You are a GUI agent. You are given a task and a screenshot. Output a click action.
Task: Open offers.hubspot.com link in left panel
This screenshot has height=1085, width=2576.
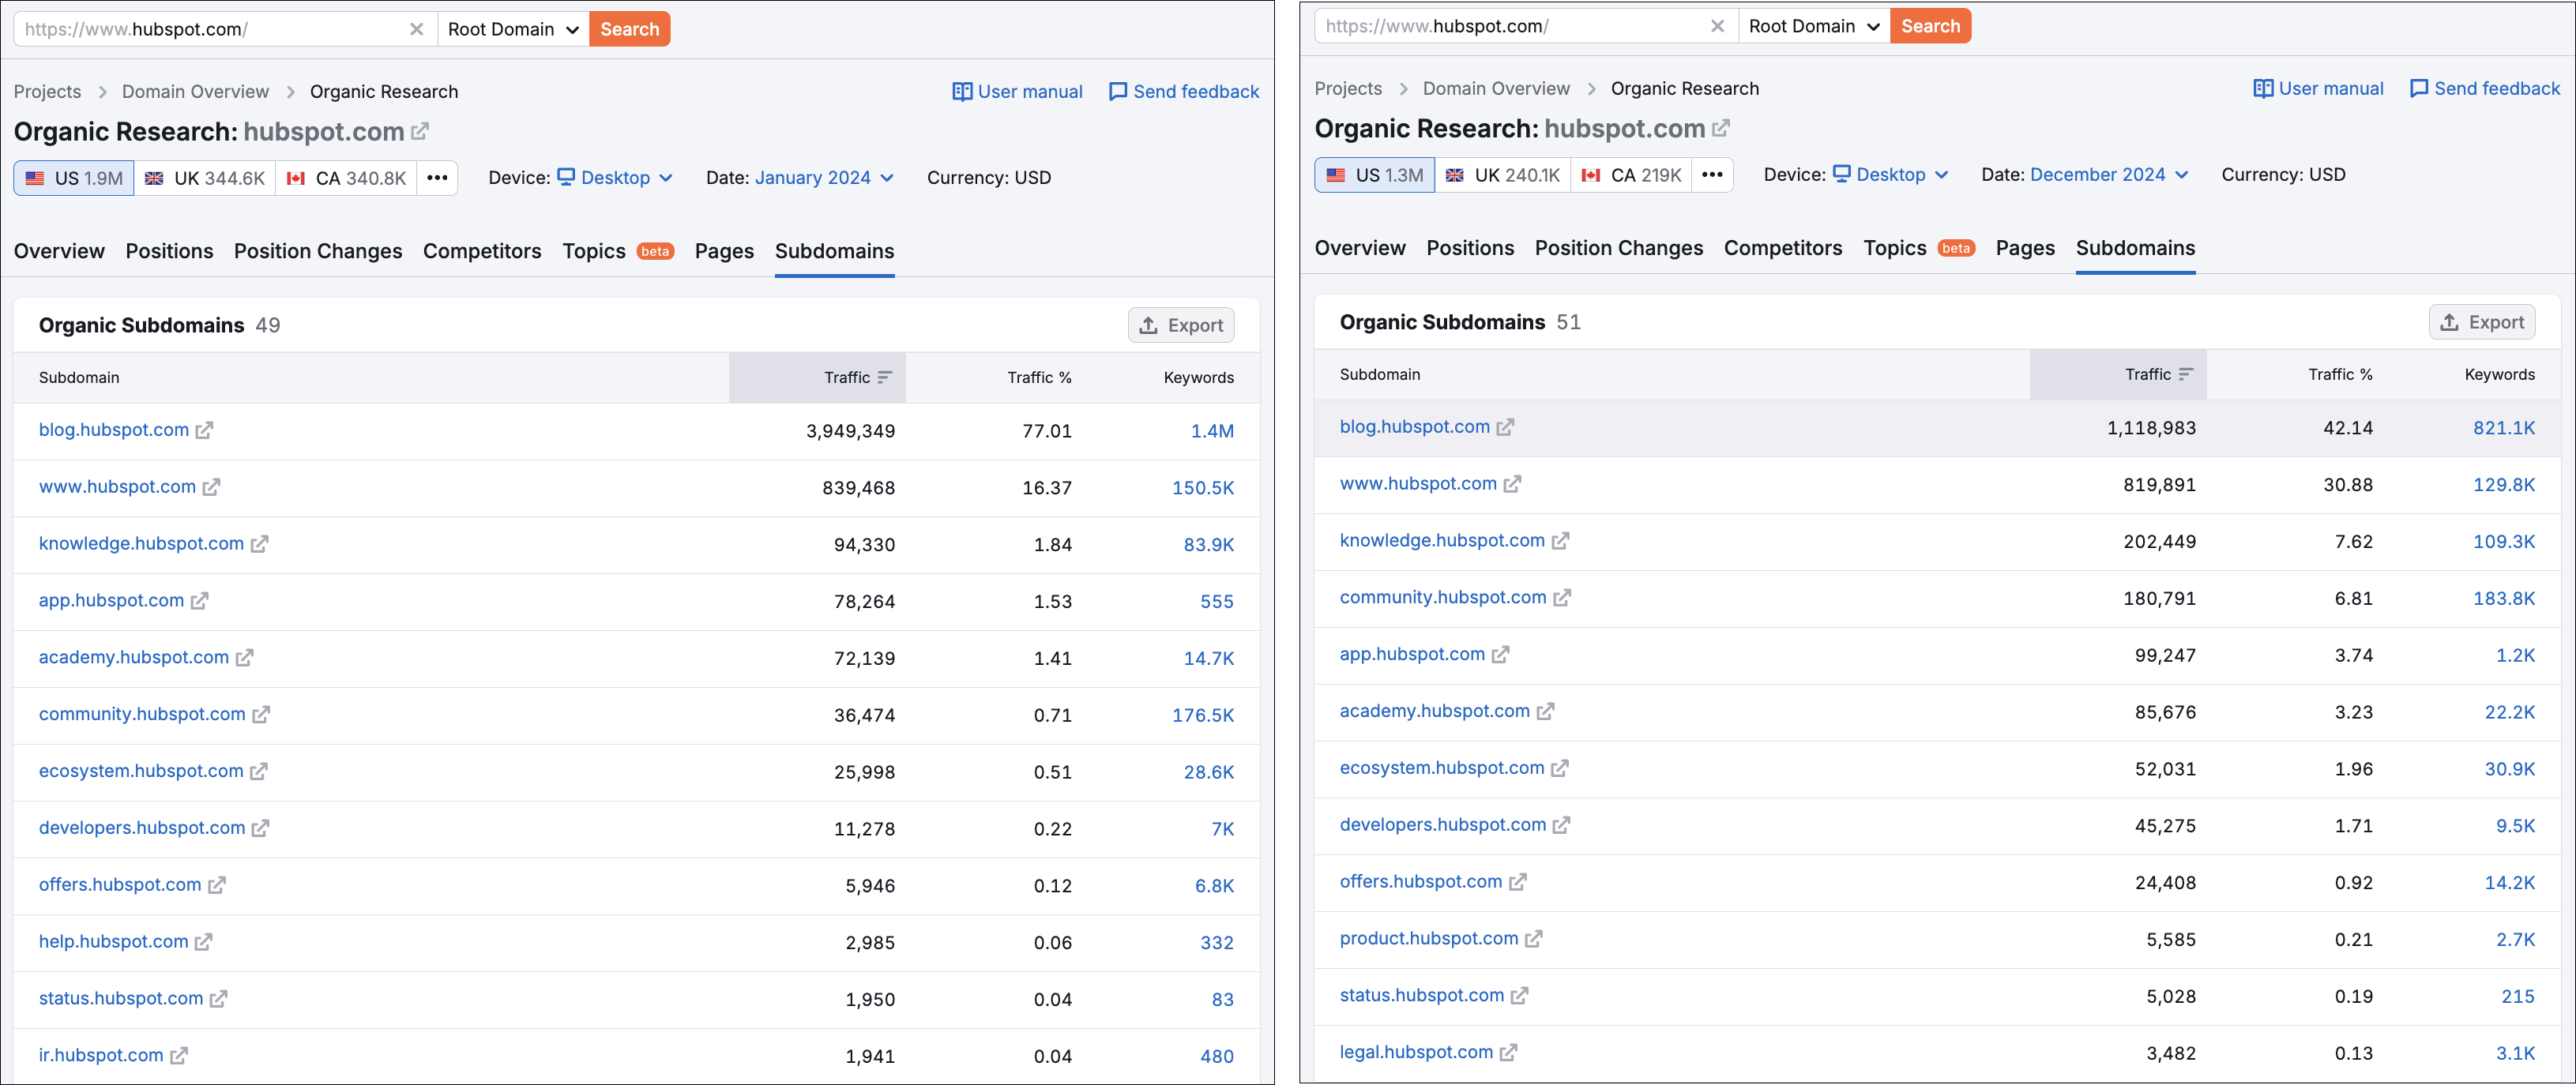pyautogui.click(x=120, y=885)
